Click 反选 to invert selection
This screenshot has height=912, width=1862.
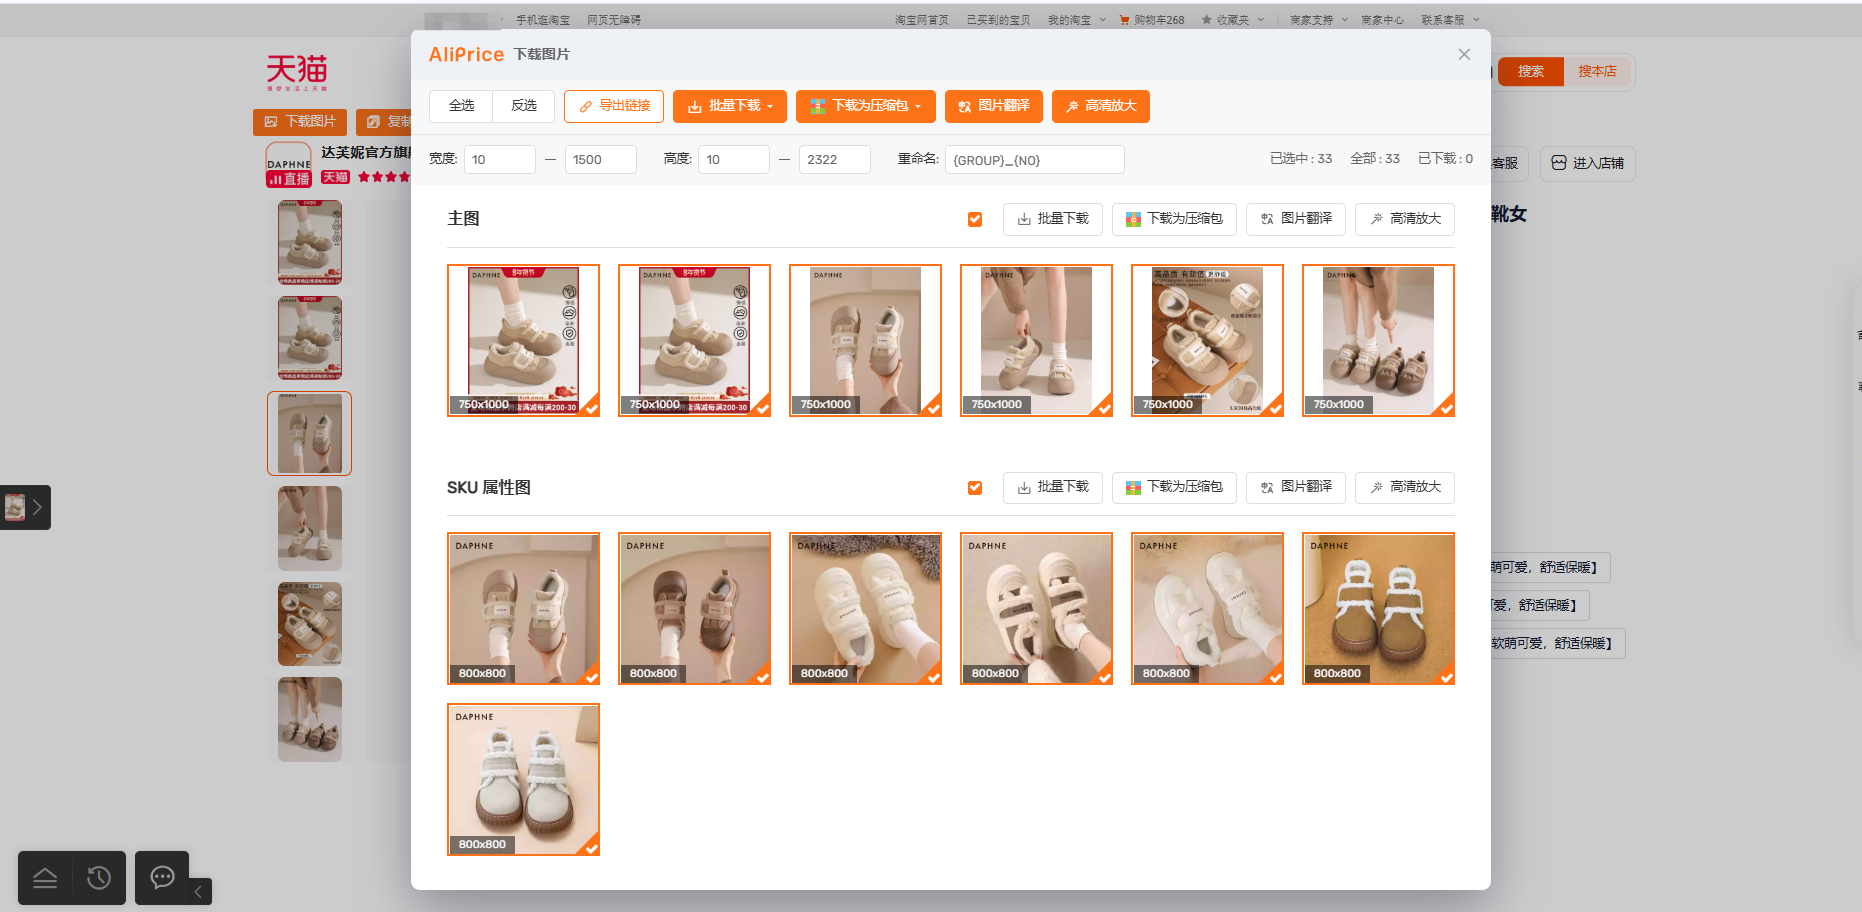(524, 106)
